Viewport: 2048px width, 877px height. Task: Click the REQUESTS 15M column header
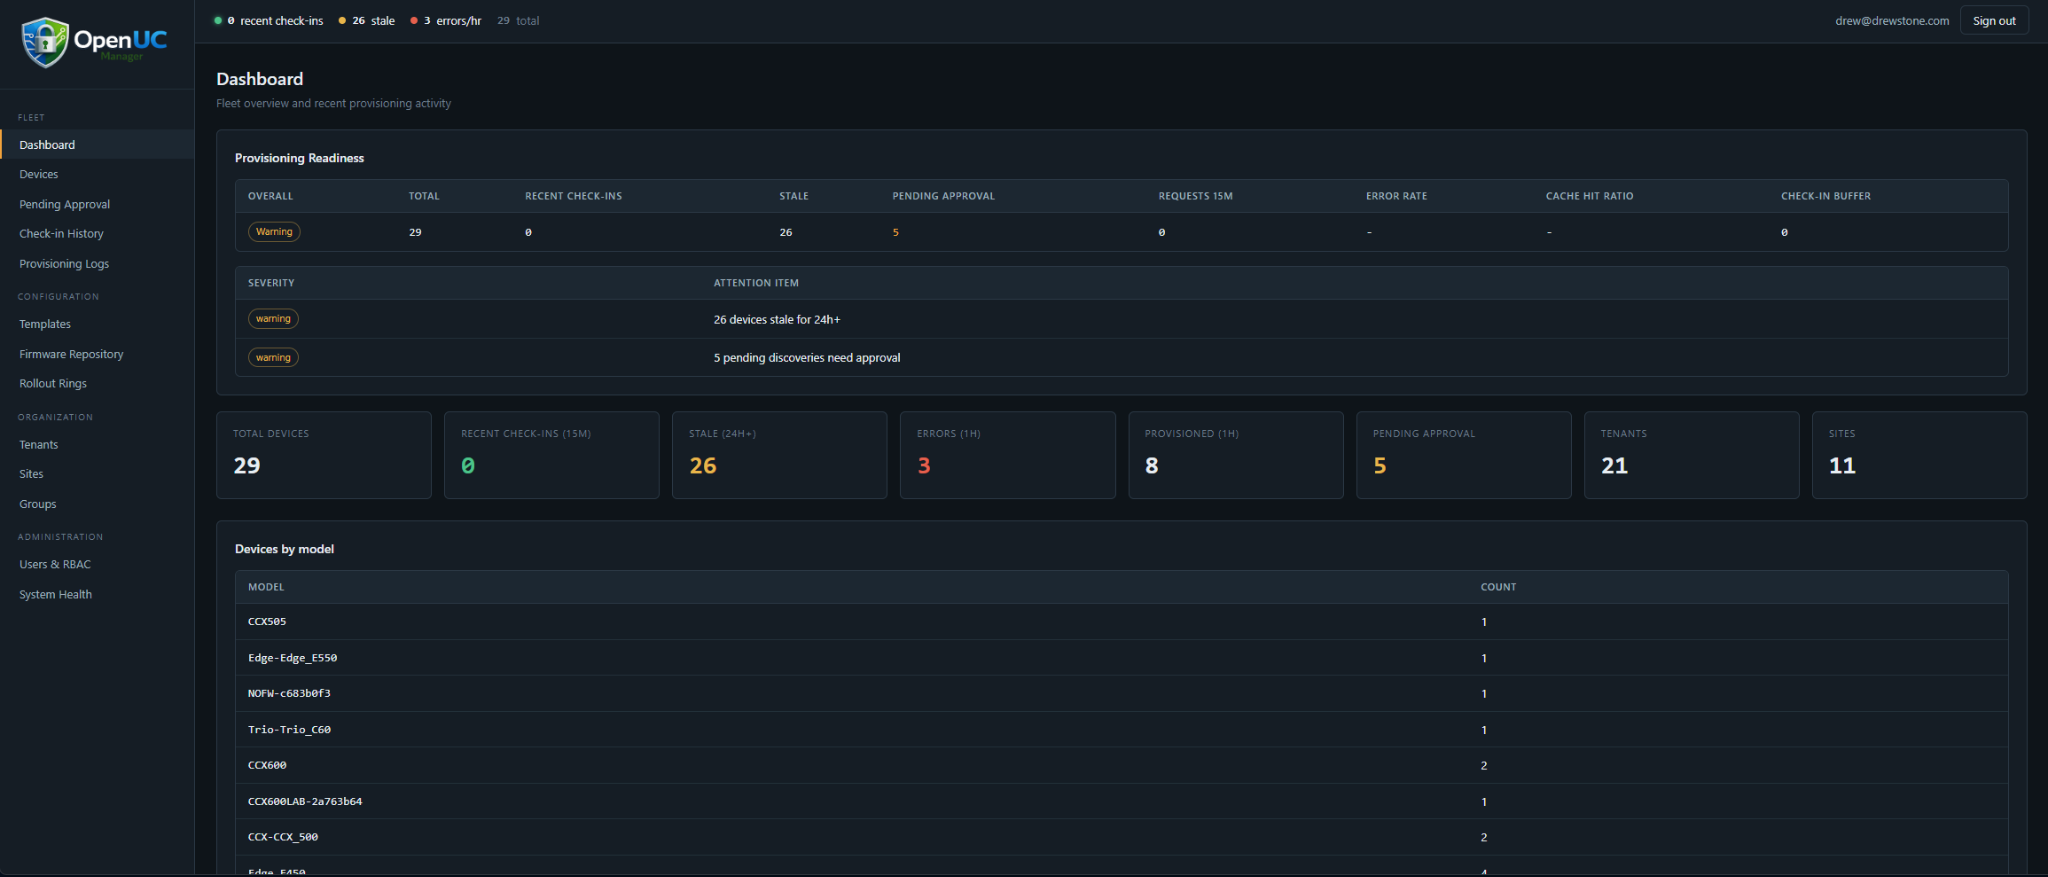[x=1195, y=196]
